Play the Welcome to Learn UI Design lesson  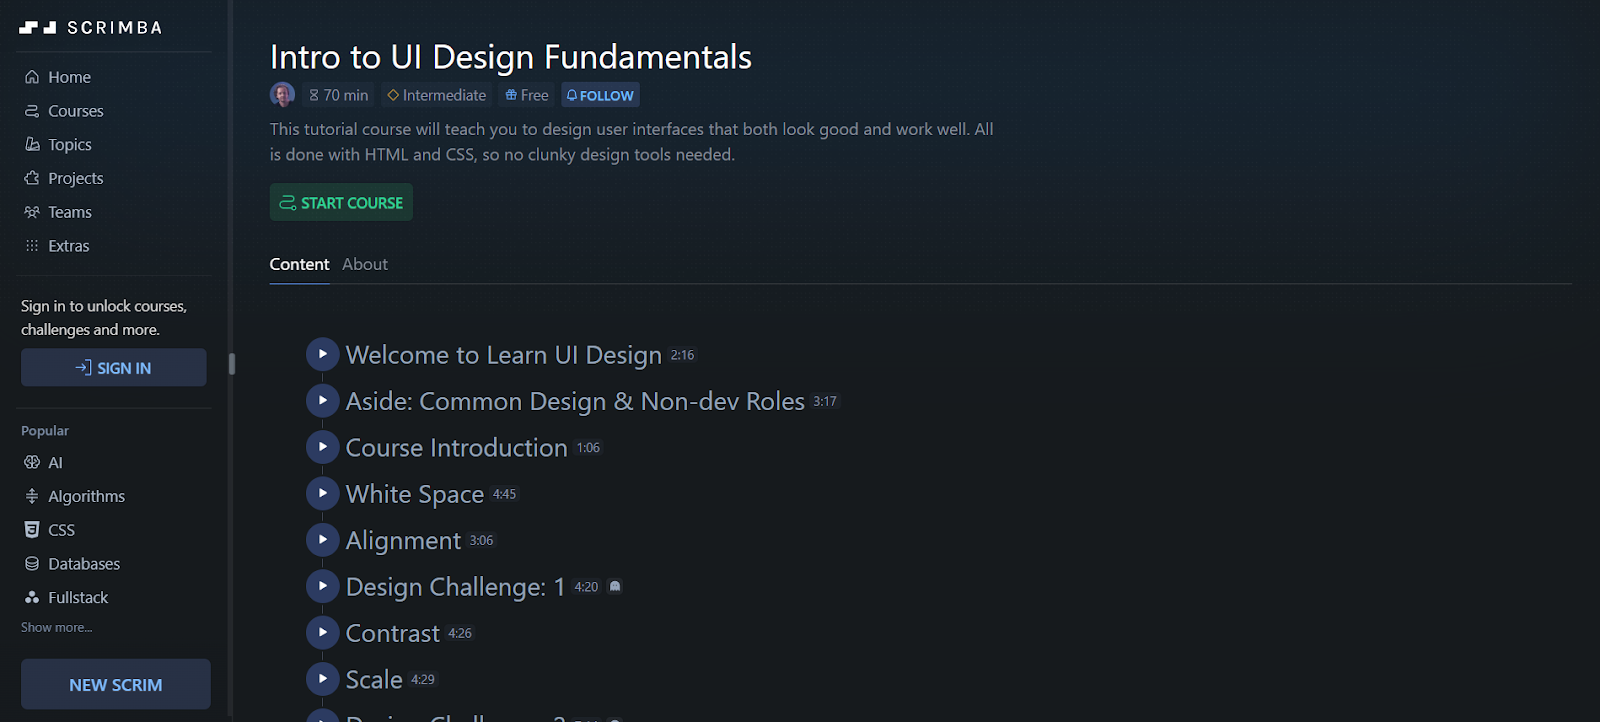322,354
